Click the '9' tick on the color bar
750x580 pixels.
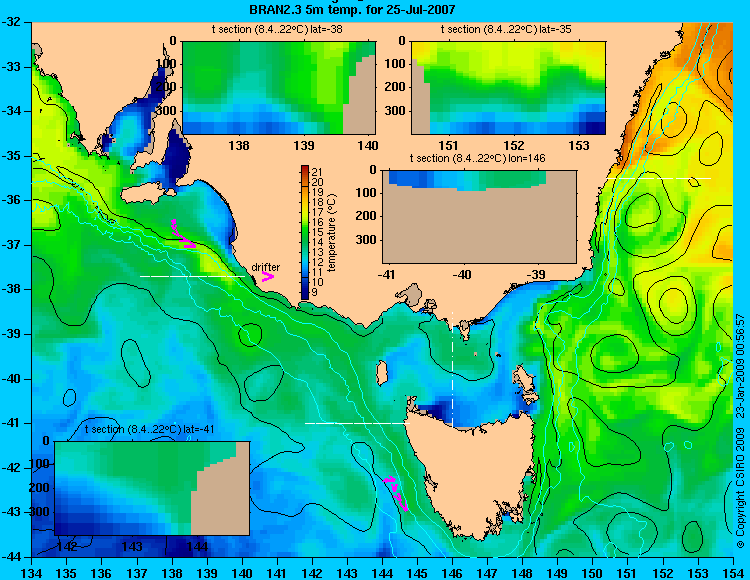coord(314,292)
